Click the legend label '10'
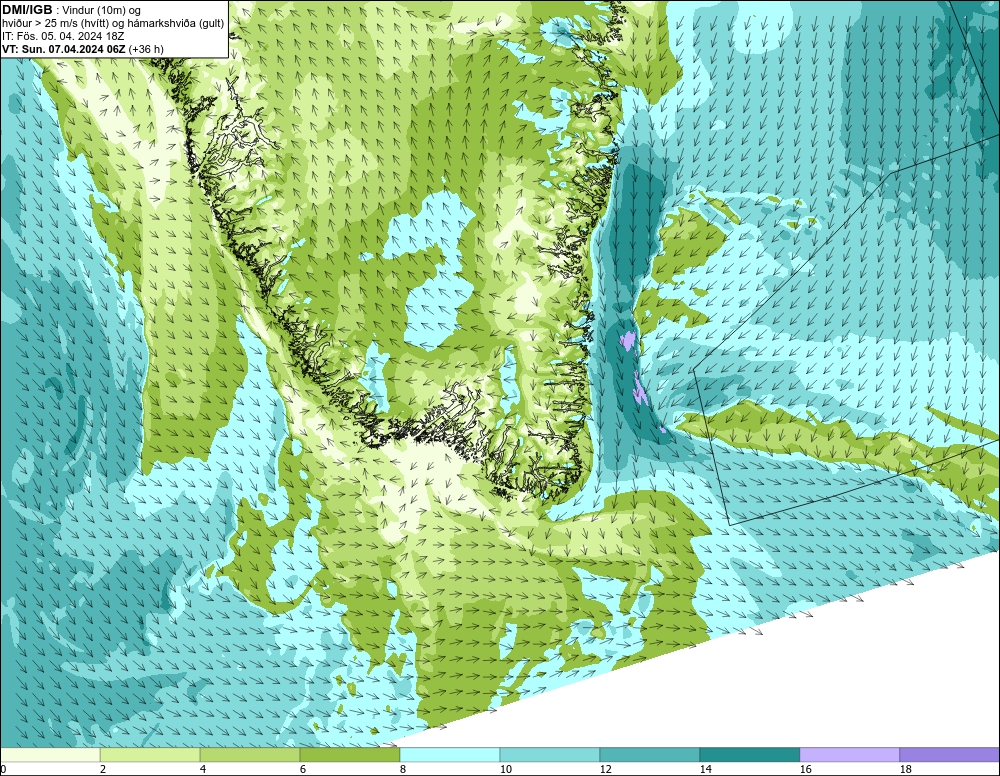Screen dimensions: 1000x776 (x=506, y=769)
